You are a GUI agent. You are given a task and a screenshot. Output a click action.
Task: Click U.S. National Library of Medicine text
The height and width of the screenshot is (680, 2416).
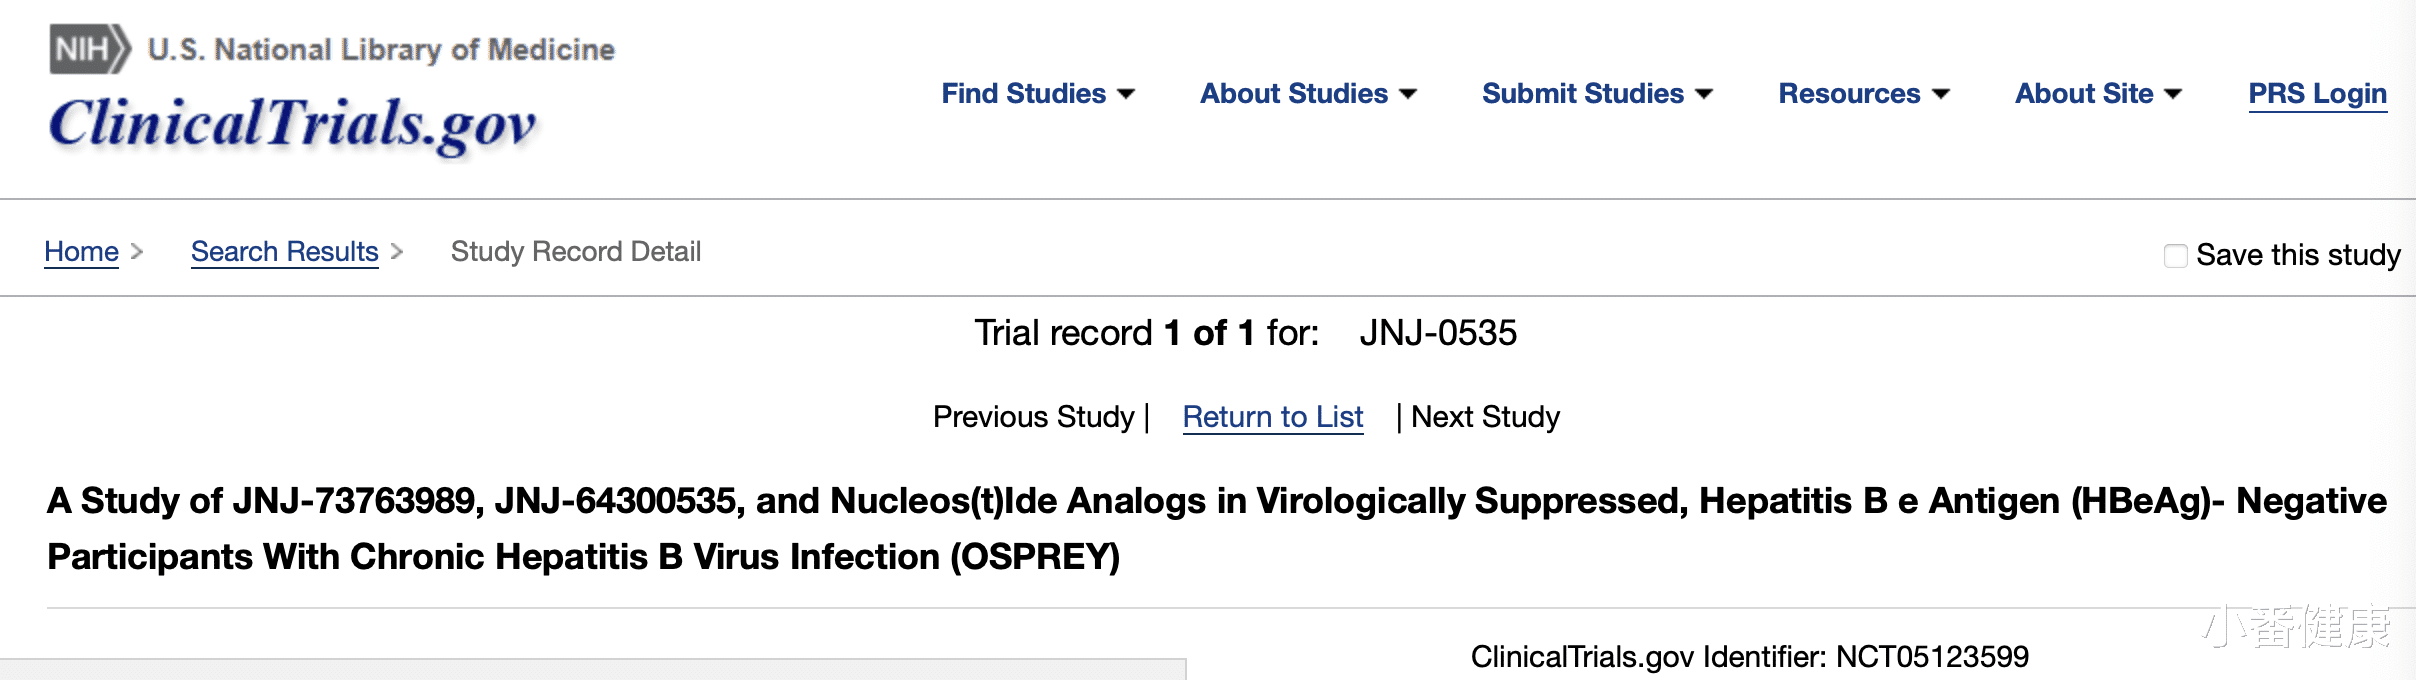pyautogui.click(x=381, y=49)
